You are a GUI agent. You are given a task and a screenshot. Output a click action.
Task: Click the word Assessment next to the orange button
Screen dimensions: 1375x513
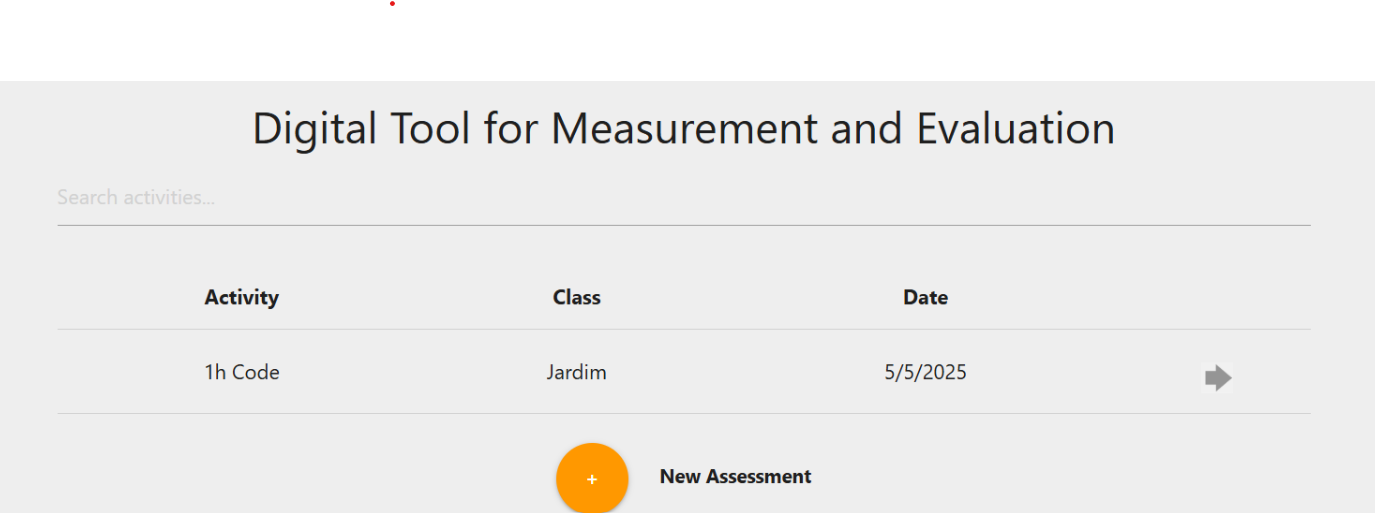(x=759, y=477)
